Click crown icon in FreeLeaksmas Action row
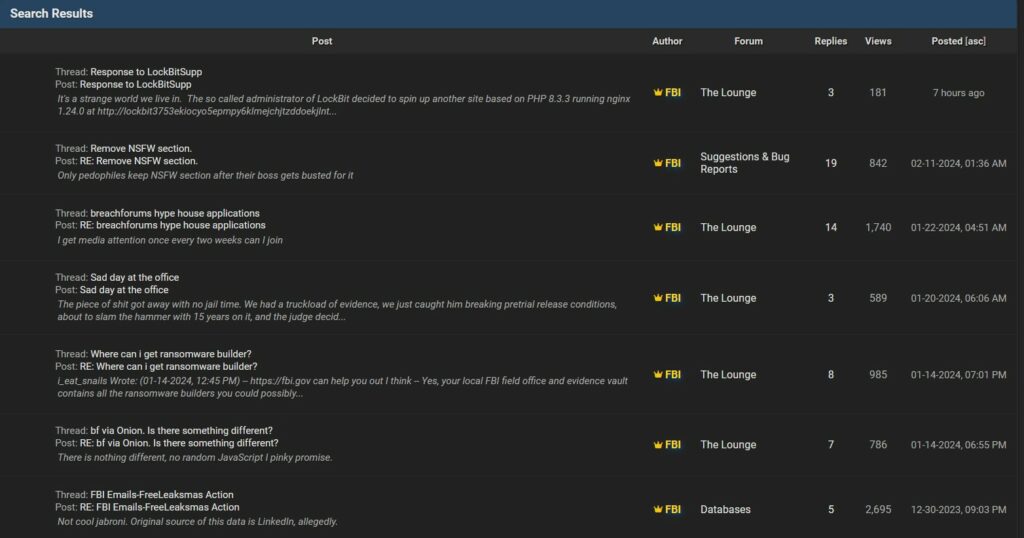1024x538 pixels. click(x=658, y=510)
